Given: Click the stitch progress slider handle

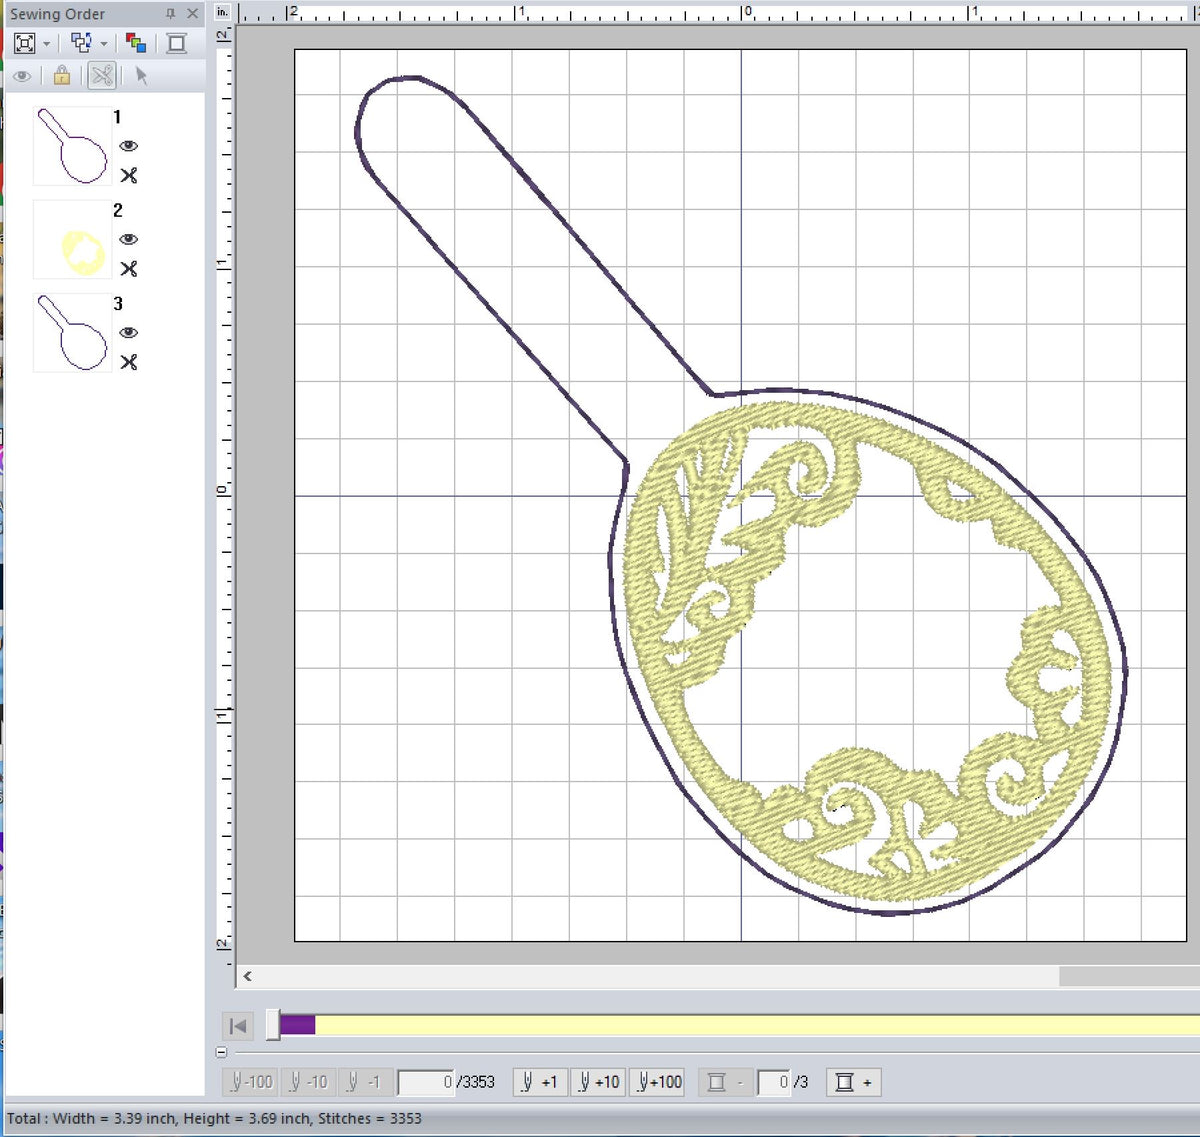Looking at the screenshot, I should (x=273, y=1025).
